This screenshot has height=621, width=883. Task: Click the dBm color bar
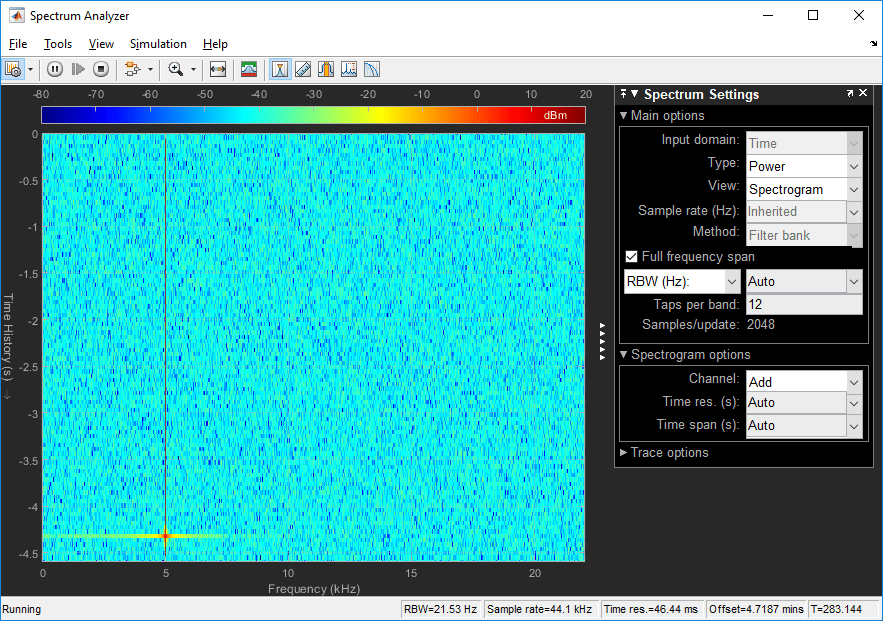pos(313,115)
